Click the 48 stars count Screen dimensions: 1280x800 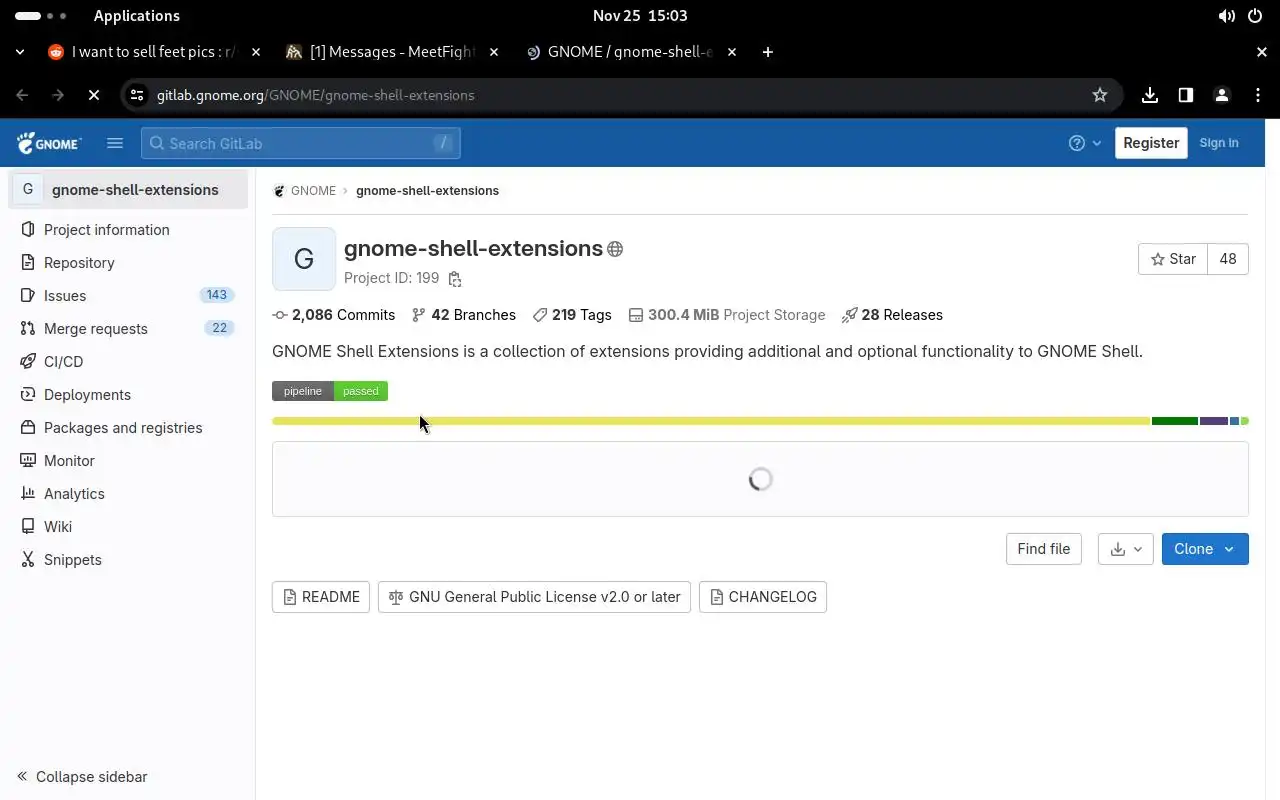point(1228,259)
